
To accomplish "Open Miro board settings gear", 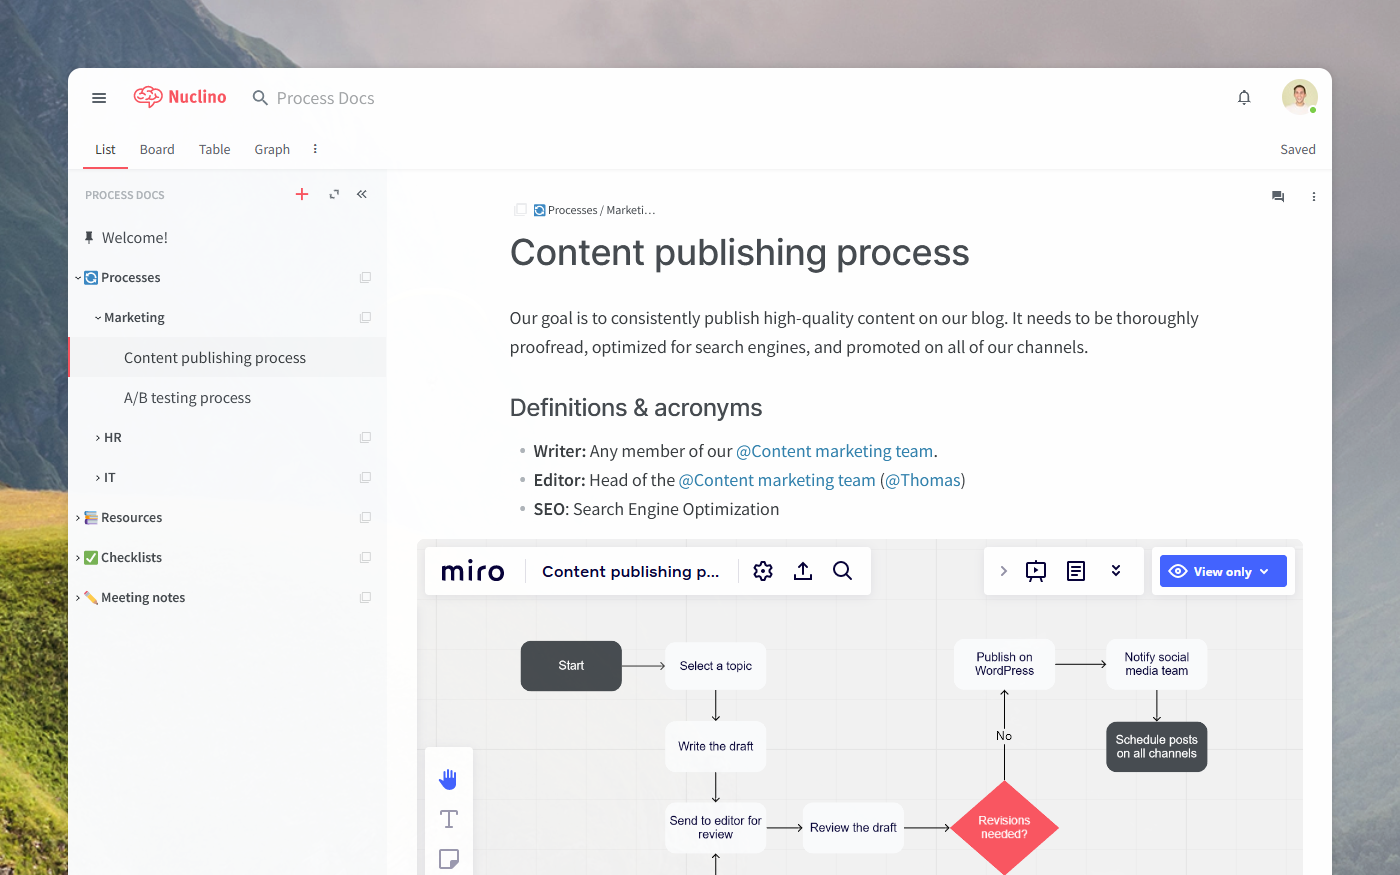I will coord(763,571).
